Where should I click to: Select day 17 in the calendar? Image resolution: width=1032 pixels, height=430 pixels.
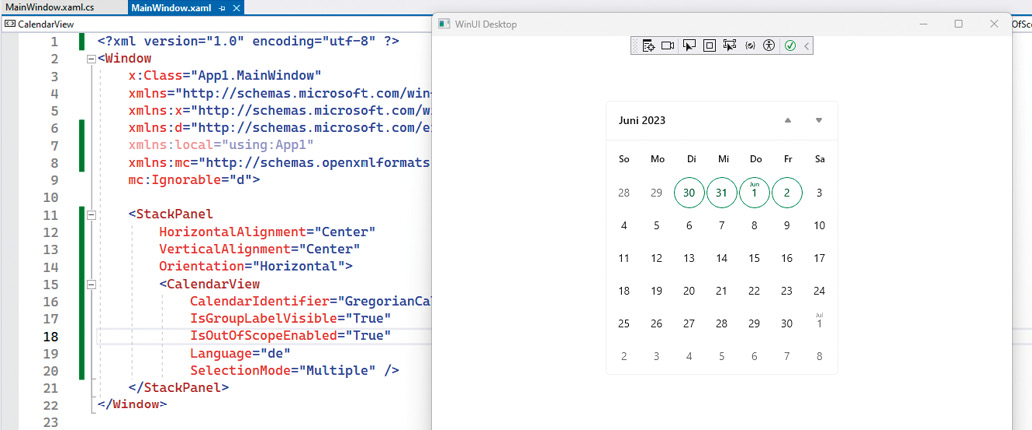(819, 258)
